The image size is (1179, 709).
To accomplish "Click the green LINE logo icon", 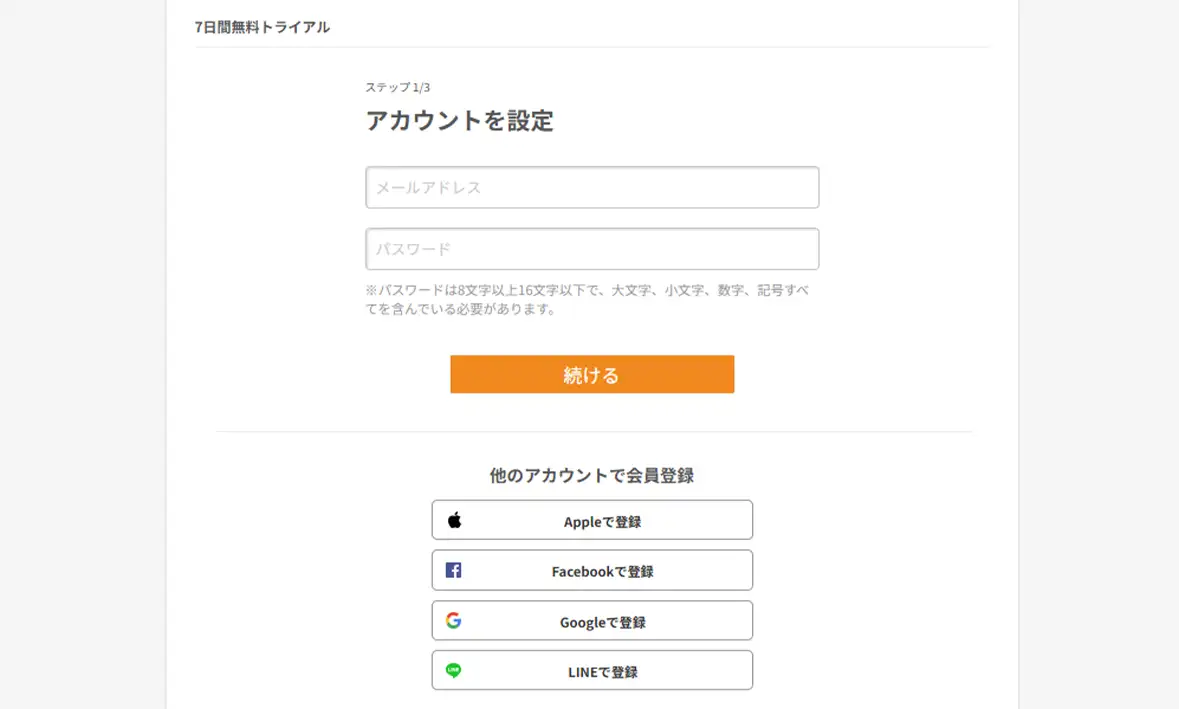I will pos(453,670).
